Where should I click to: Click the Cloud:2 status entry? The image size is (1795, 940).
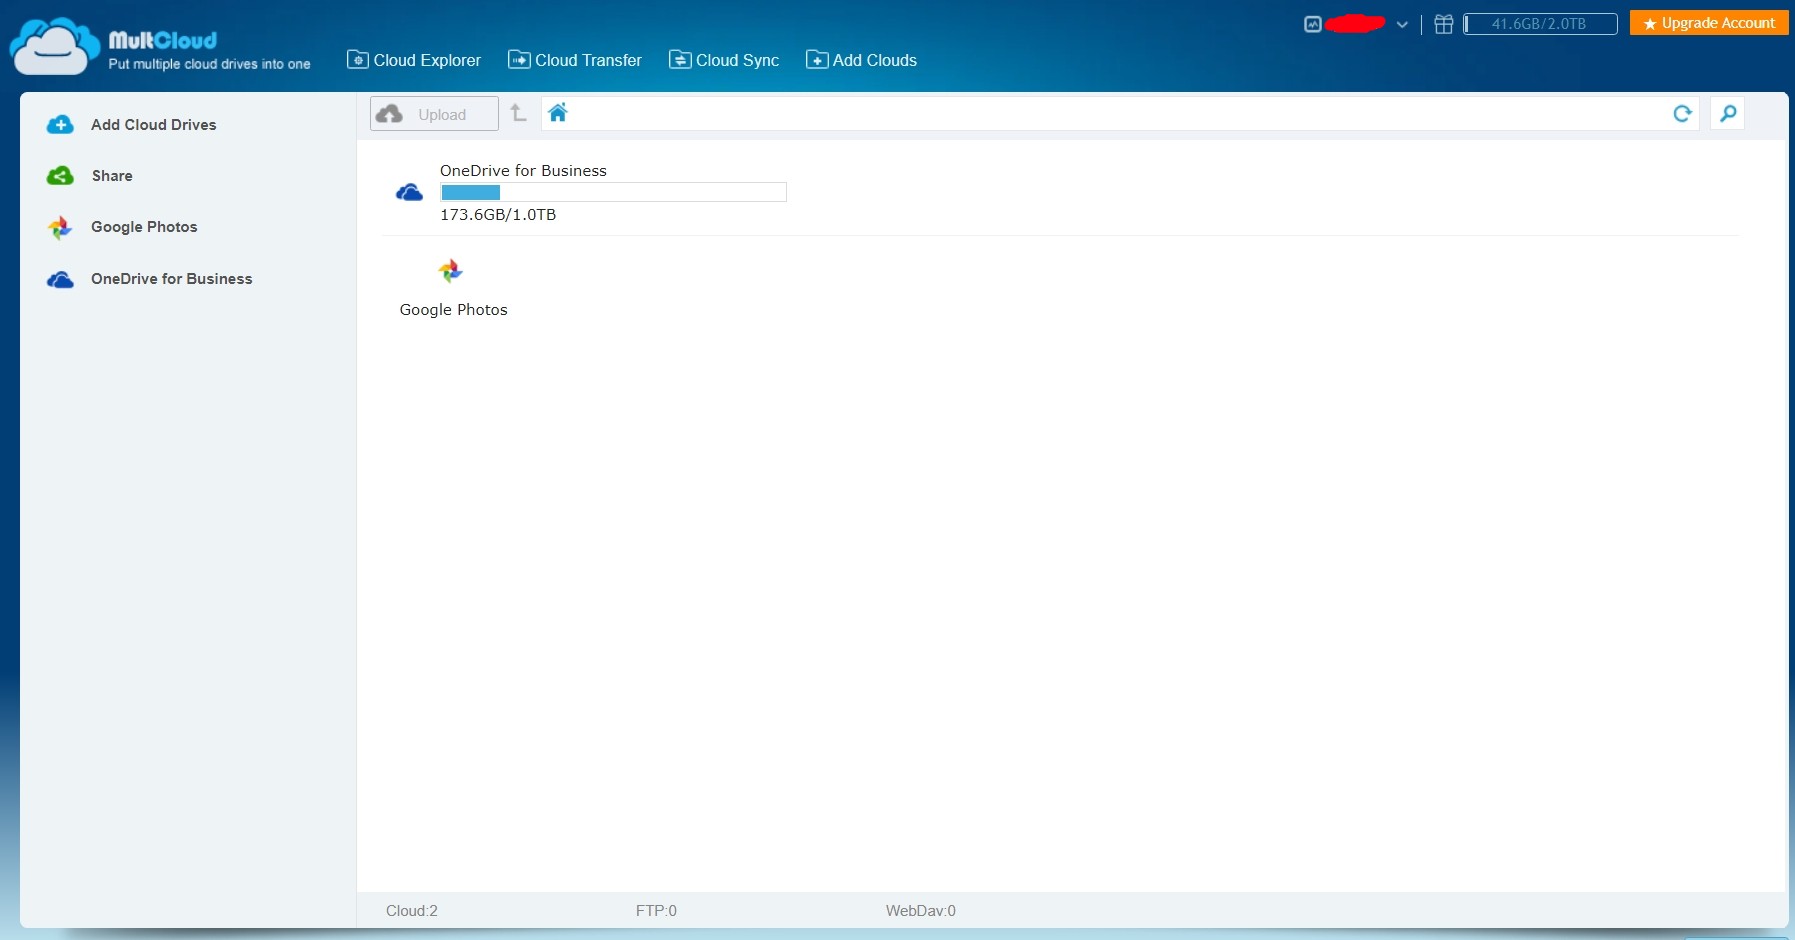tap(412, 911)
